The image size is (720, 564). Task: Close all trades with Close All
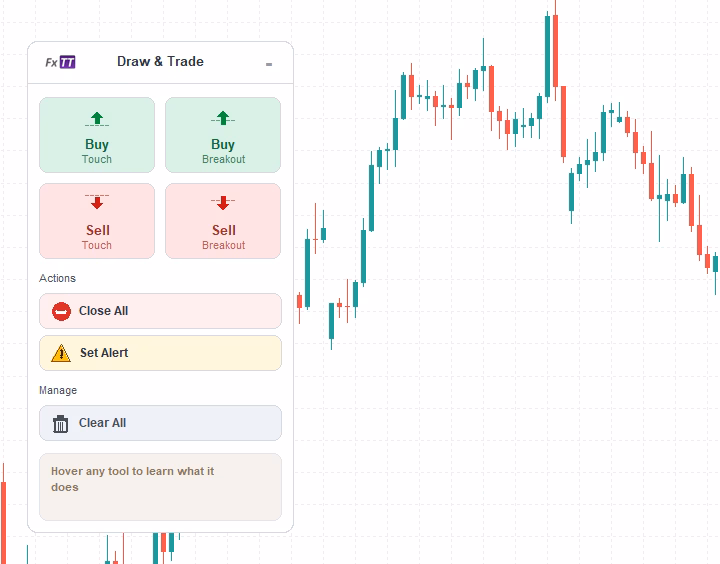click(x=160, y=311)
